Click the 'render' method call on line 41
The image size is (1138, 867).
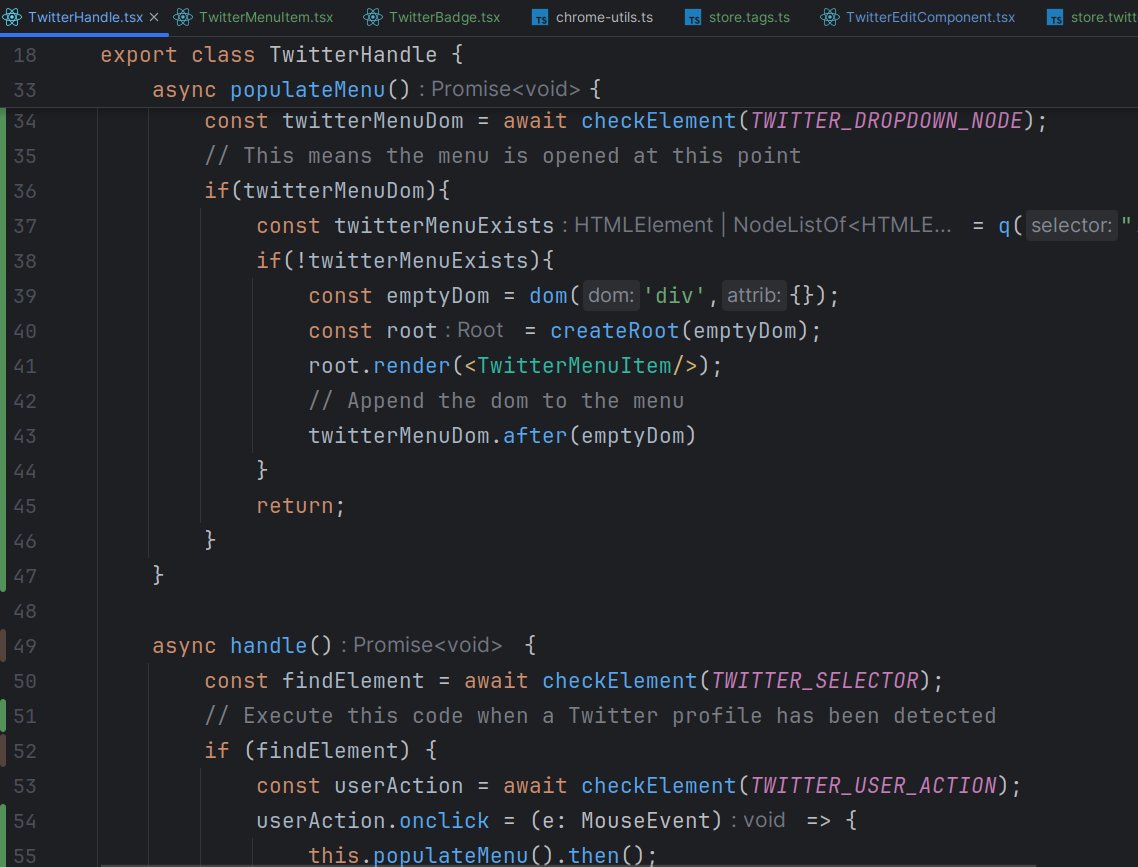pos(412,366)
